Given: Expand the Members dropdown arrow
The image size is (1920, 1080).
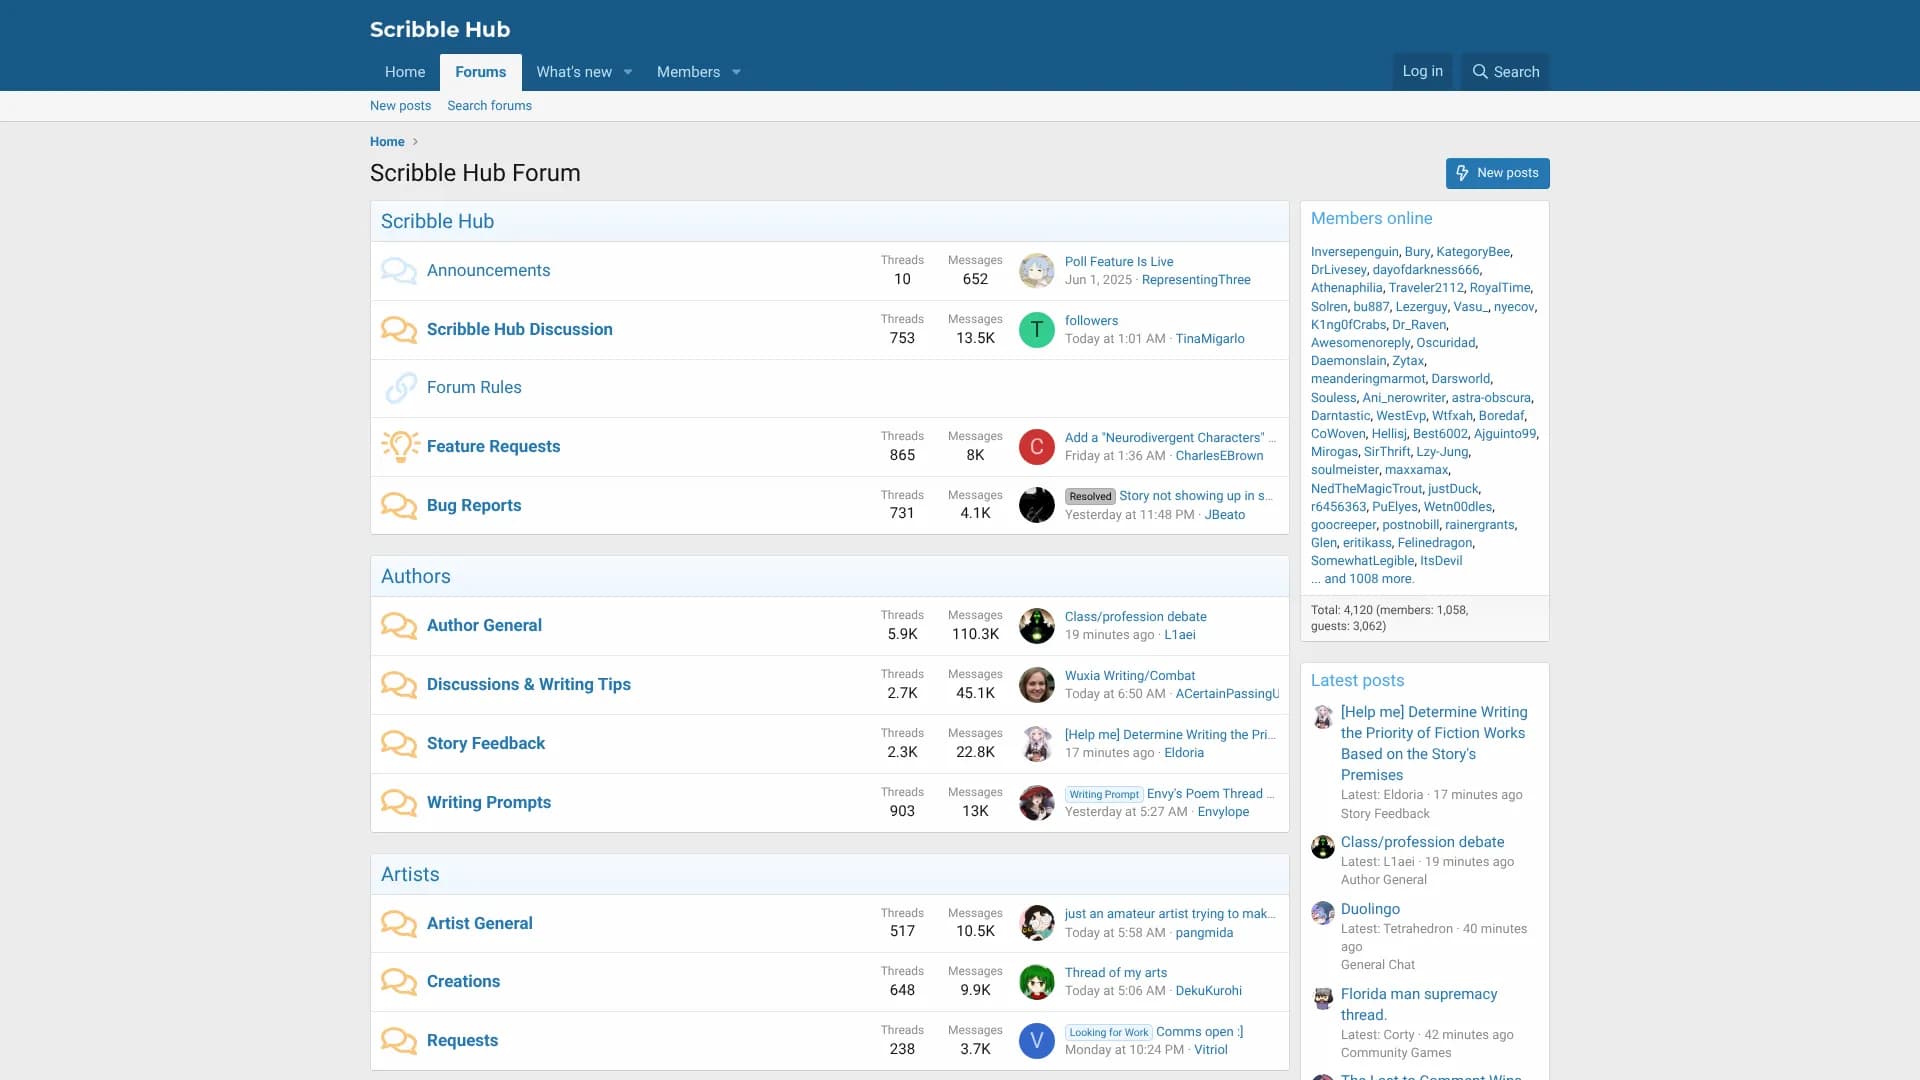Looking at the screenshot, I should pos(736,72).
